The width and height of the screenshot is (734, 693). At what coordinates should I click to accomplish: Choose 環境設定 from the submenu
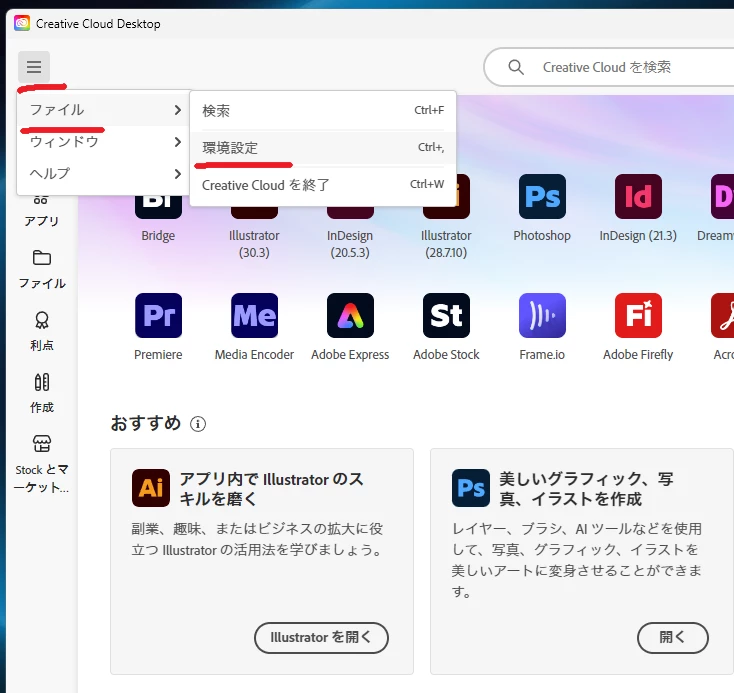(x=323, y=147)
